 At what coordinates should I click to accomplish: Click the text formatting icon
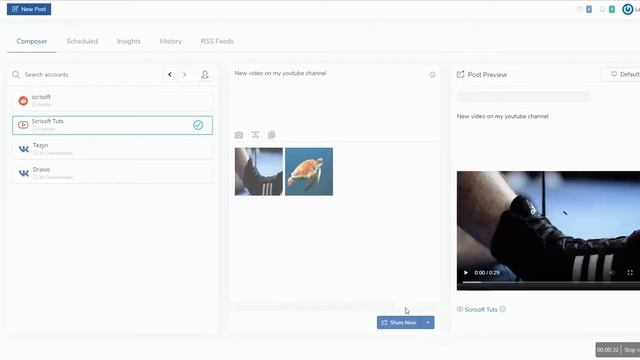[255, 135]
